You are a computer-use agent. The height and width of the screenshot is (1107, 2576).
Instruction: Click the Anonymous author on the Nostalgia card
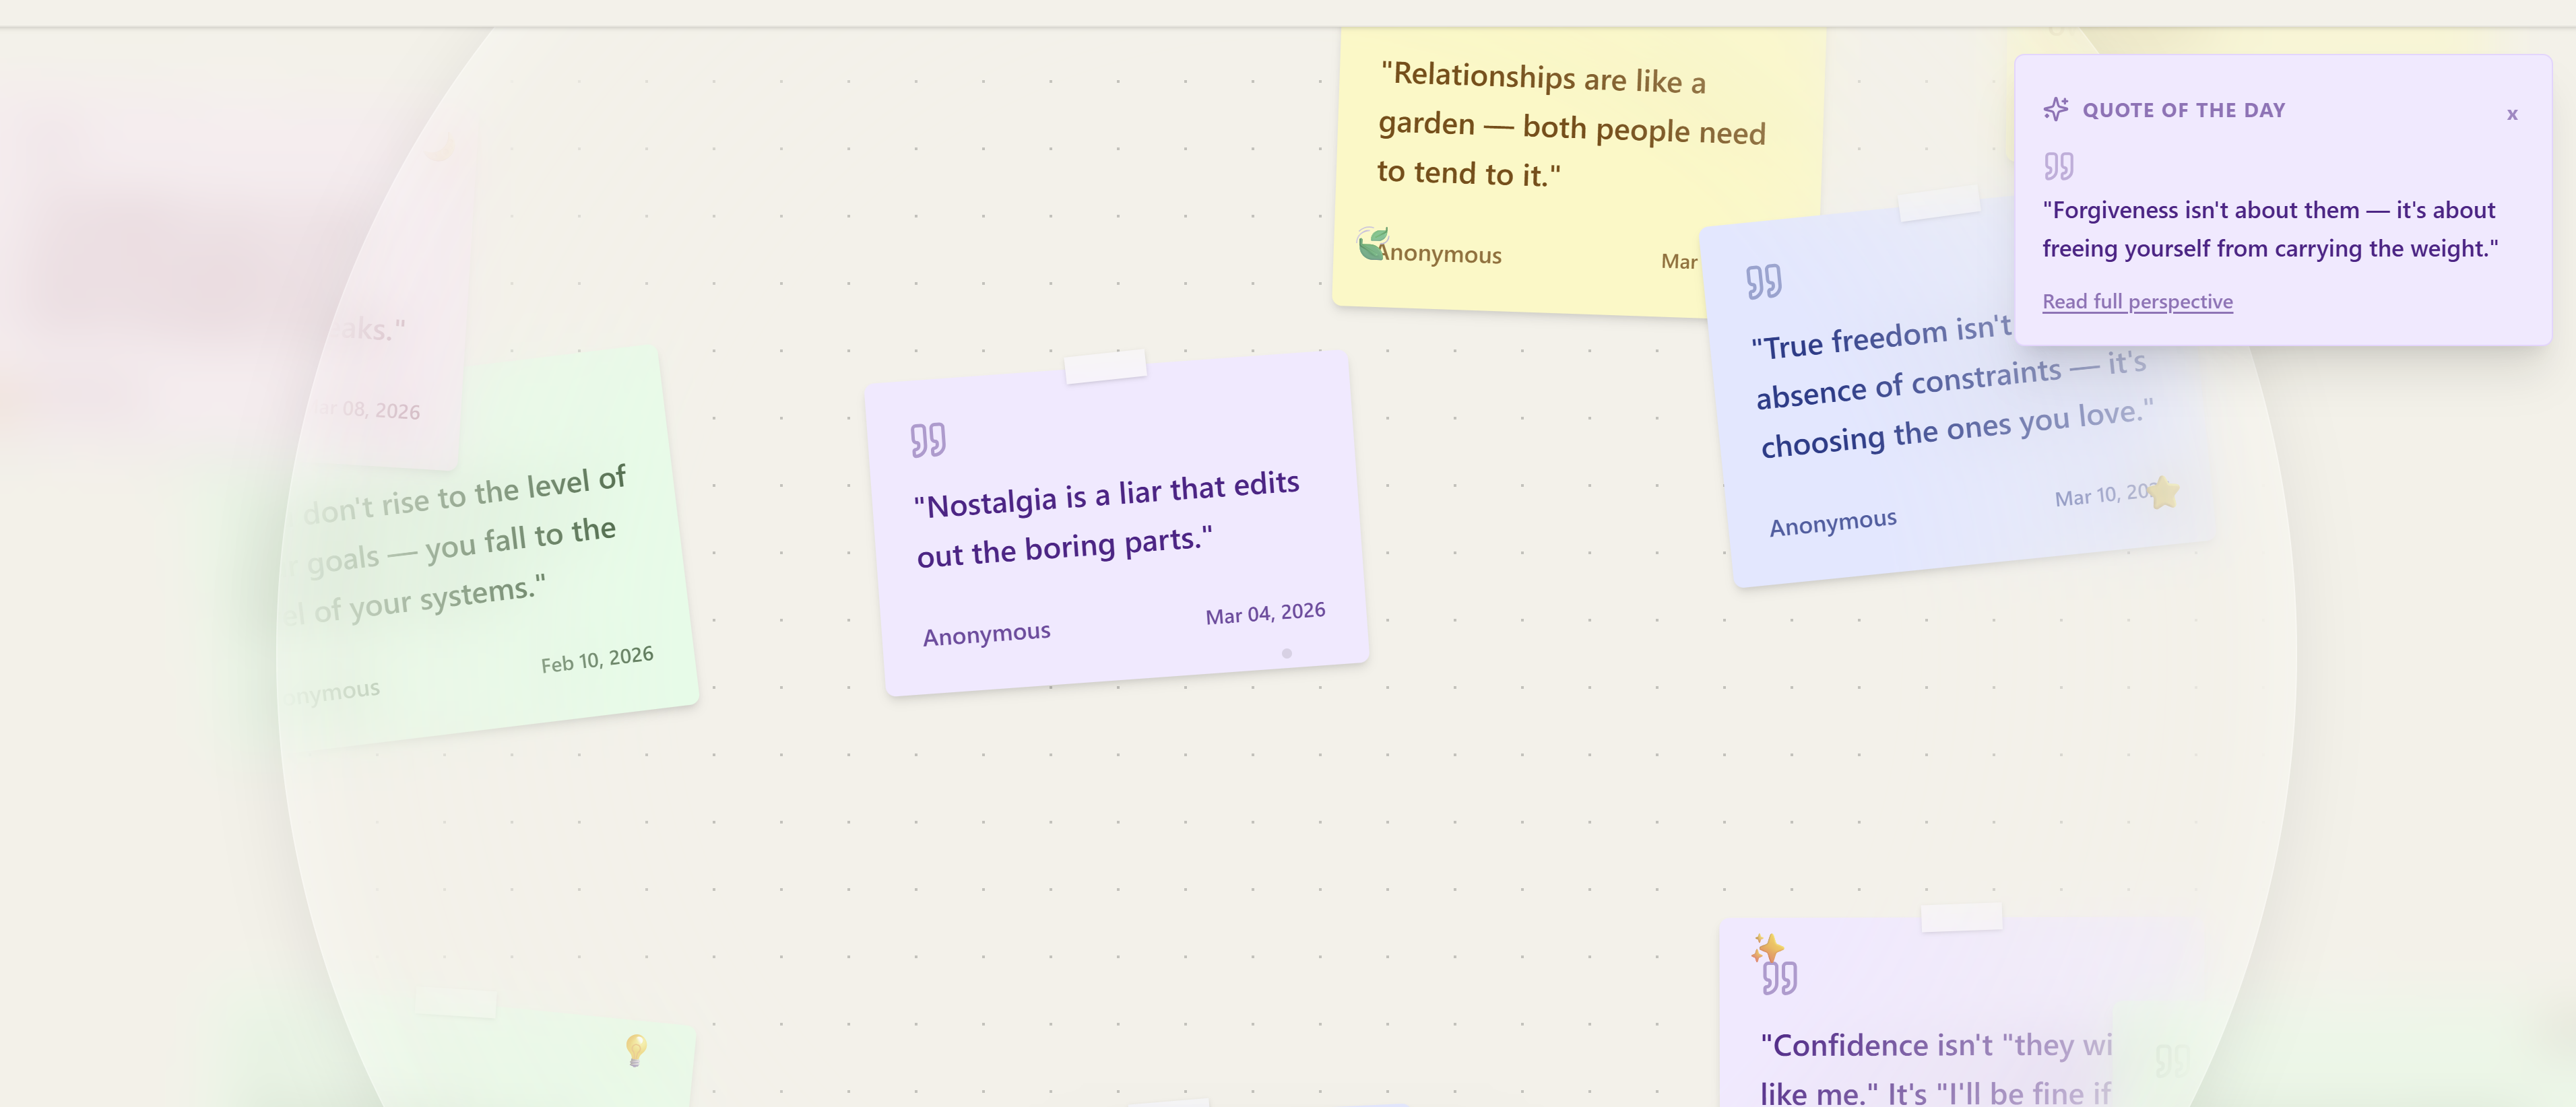pos(986,634)
